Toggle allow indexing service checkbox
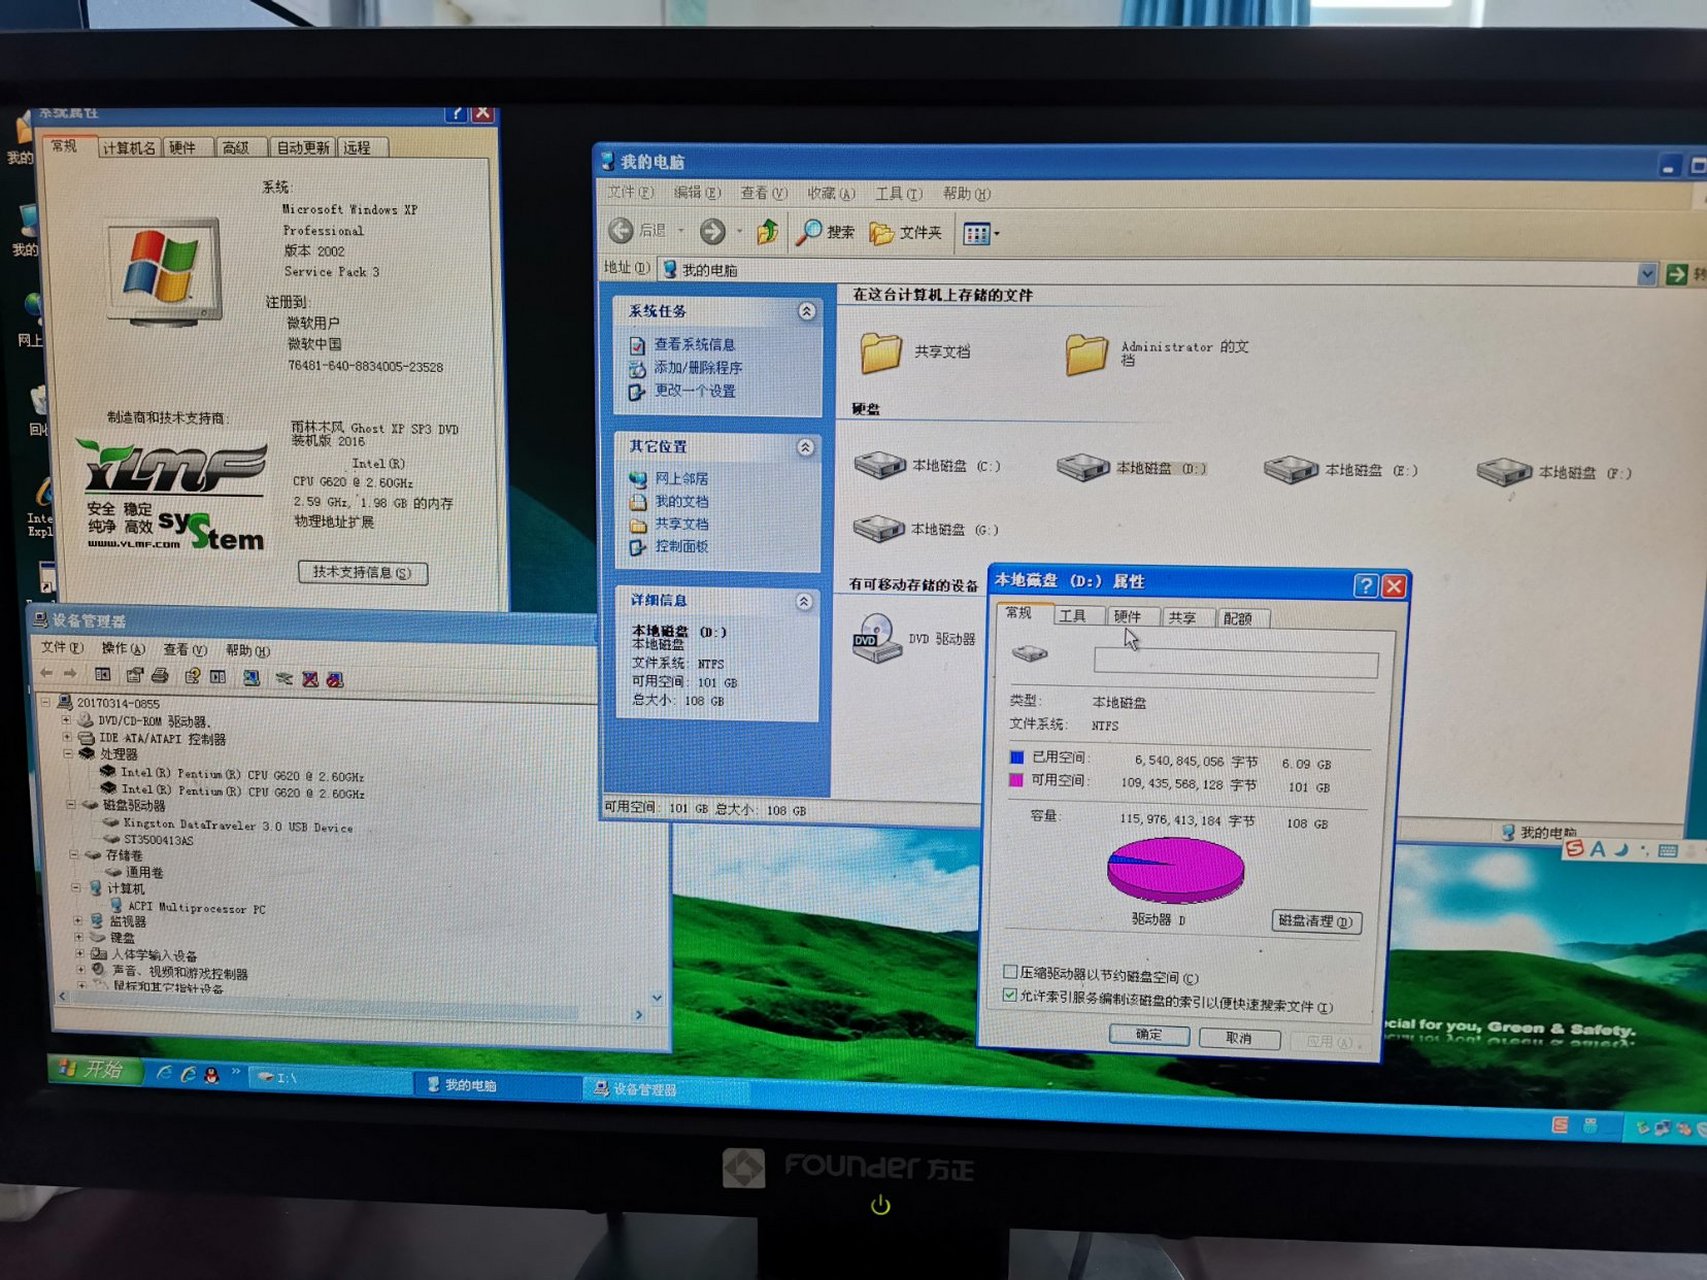The image size is (1707, 1280). 1010,995
